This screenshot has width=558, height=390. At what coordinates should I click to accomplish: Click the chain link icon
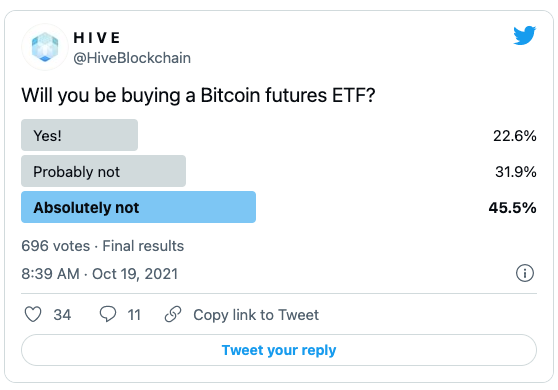point(173,314)
